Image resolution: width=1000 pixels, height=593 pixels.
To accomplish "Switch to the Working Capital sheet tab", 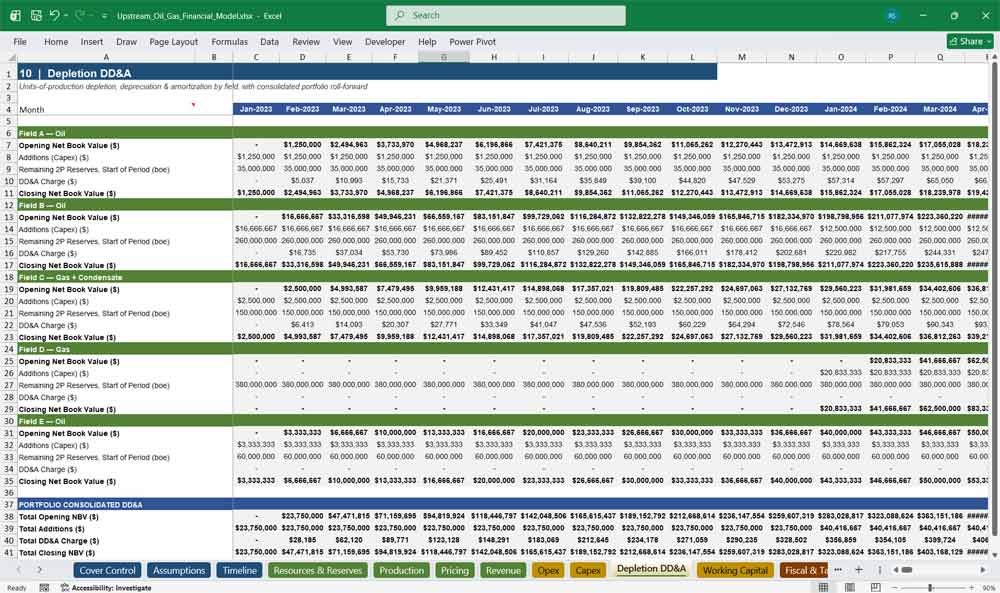I will pyautogui.click(x=735, y=570).
